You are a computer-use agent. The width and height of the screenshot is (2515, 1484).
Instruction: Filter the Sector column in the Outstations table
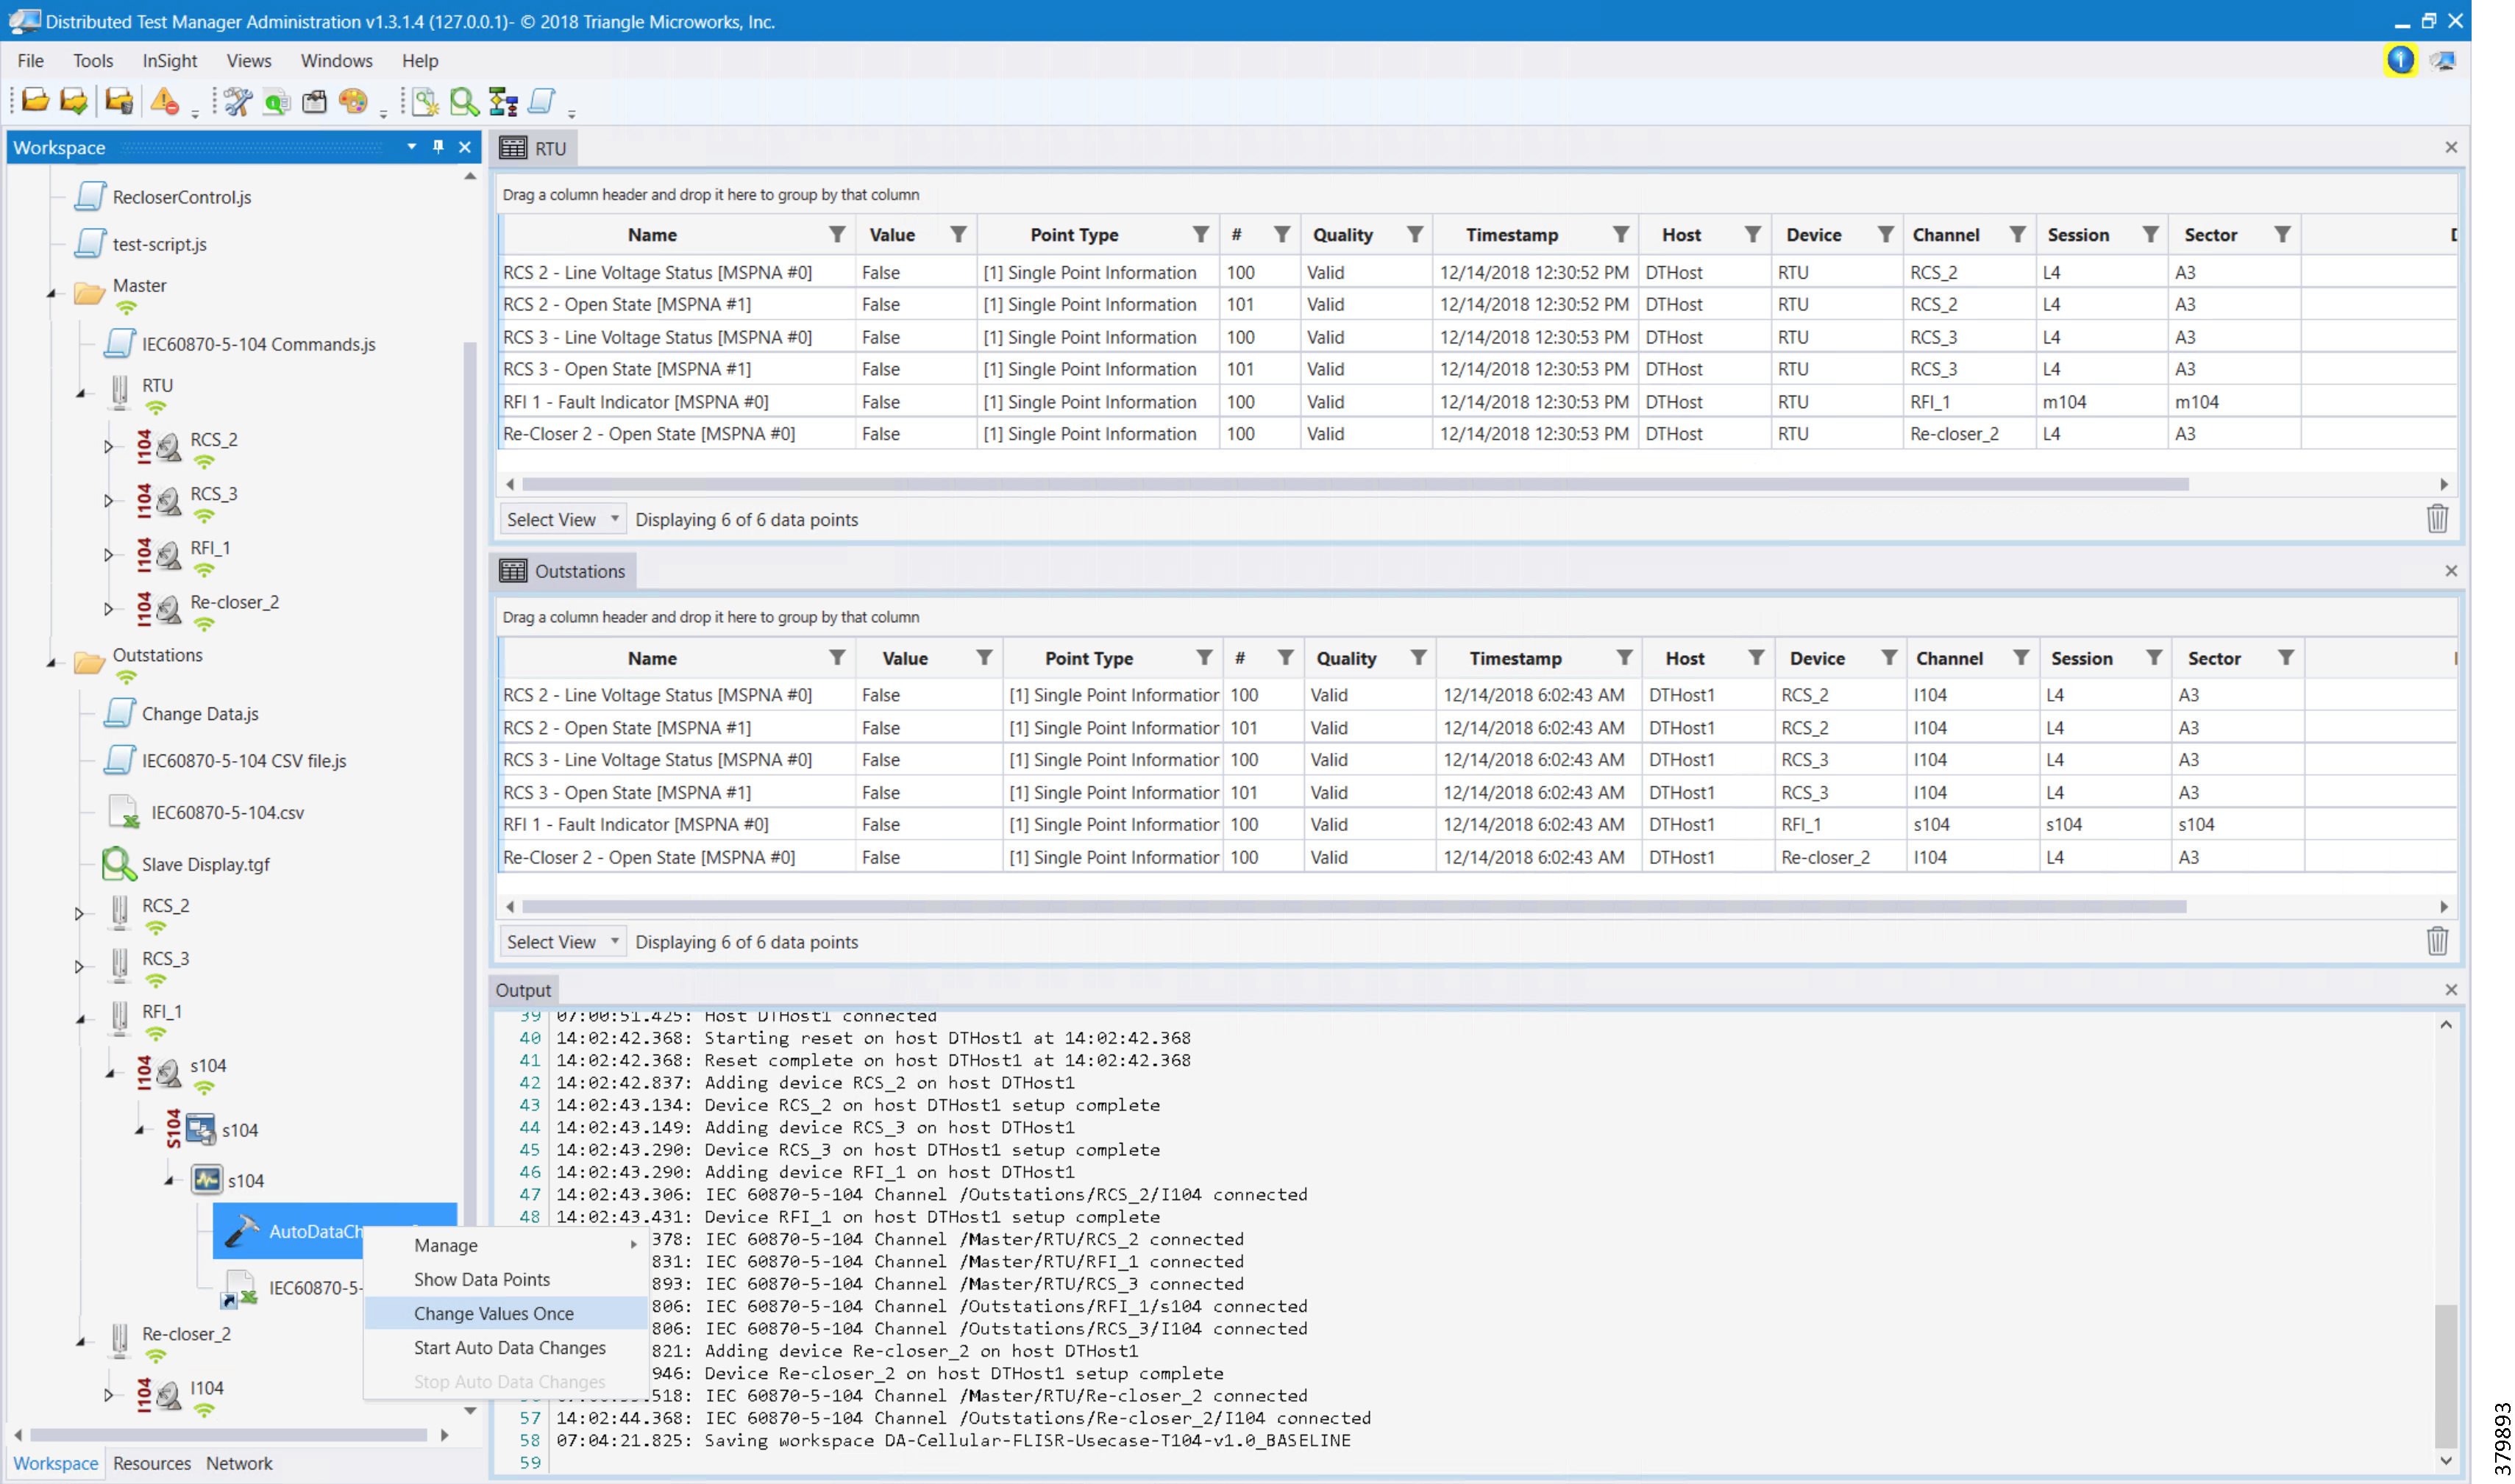[x=2286, y=657]
